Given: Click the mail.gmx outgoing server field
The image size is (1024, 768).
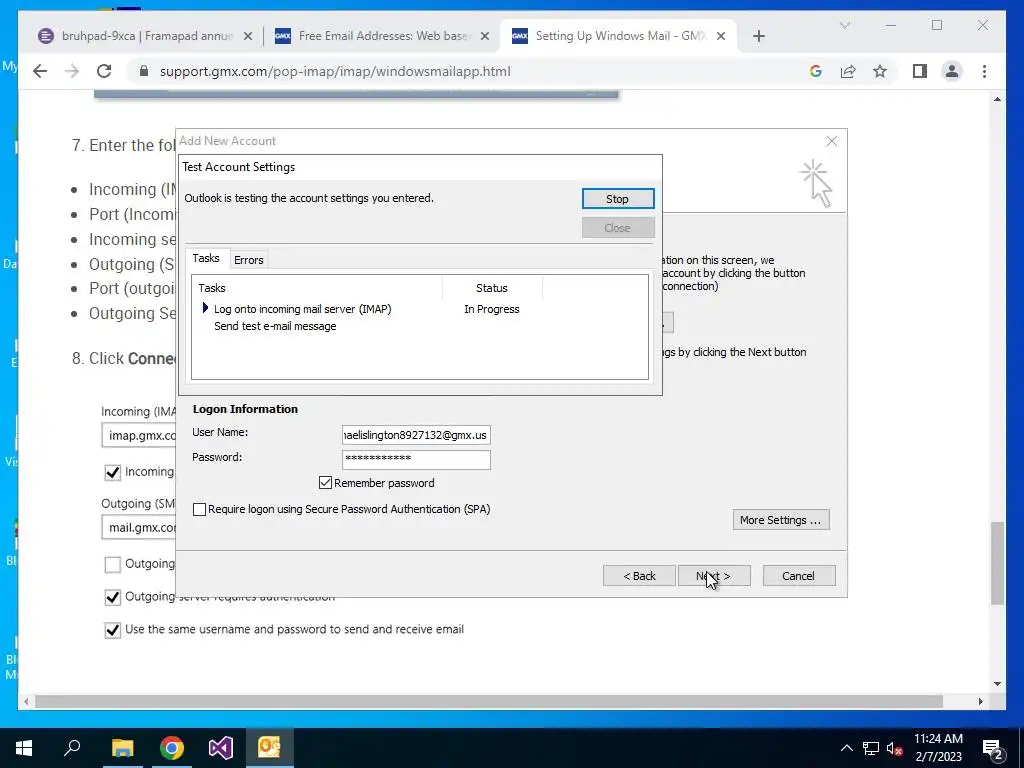Looking at the screenshot, I should (139, 527).
